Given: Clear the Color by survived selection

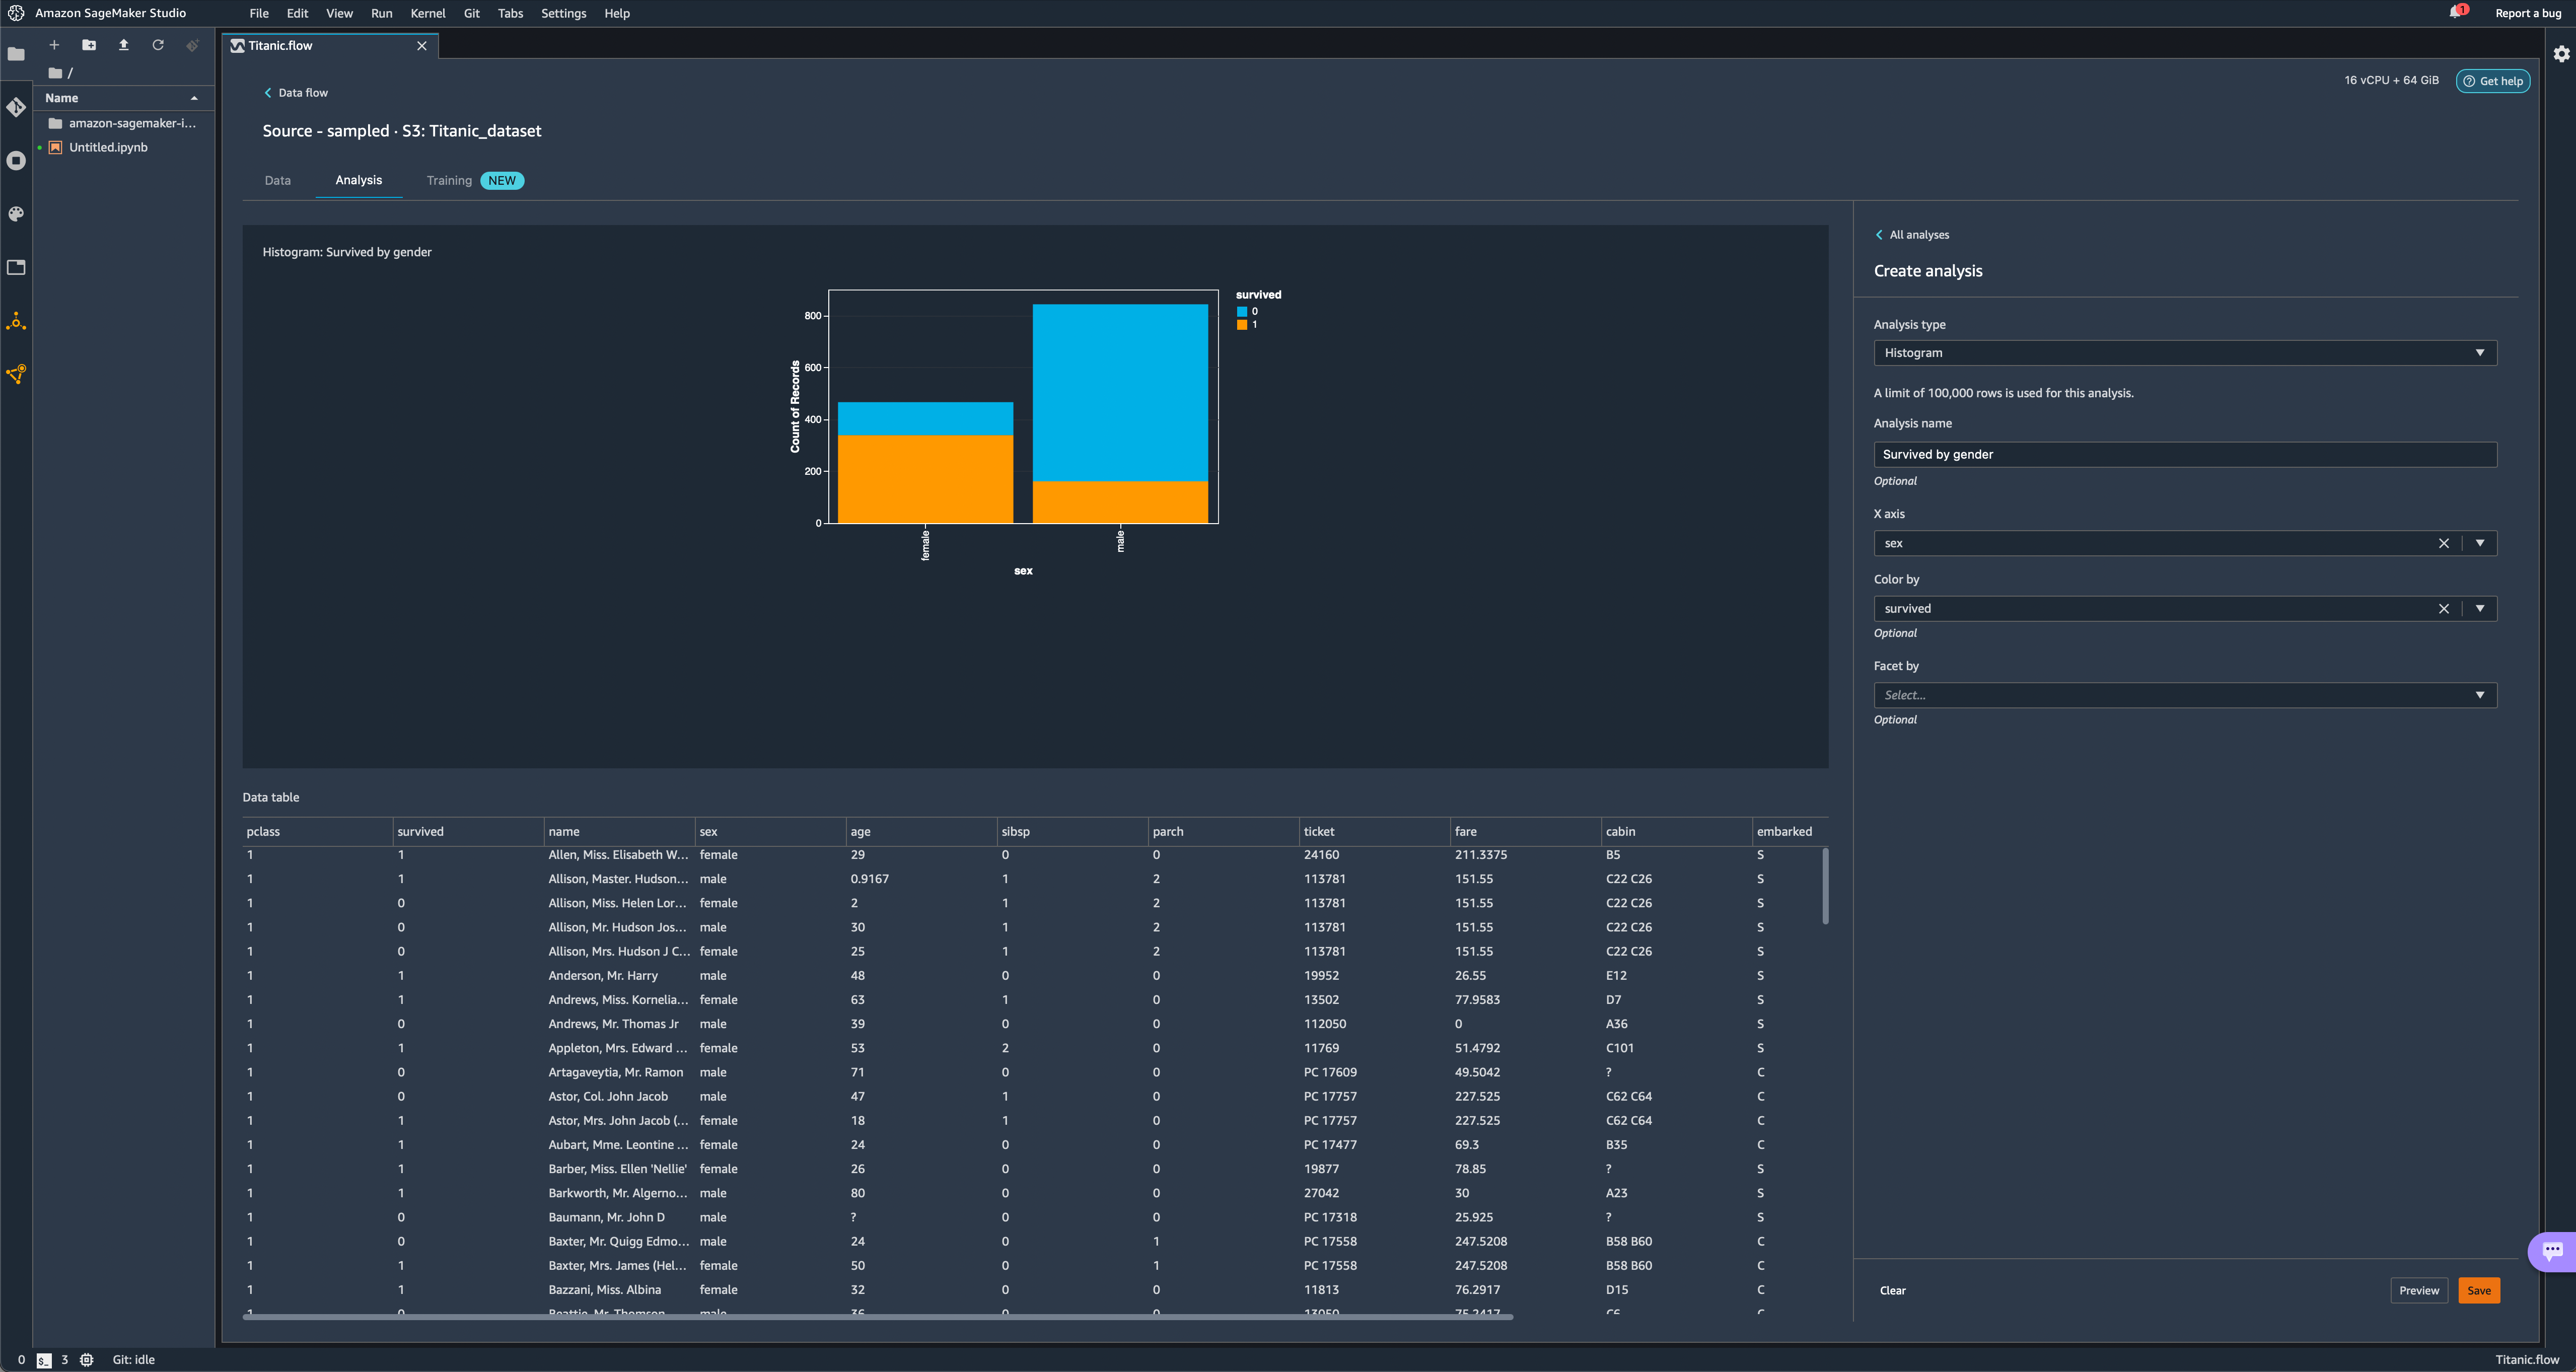Looking at the screenshot, I should coord(2443,608).
